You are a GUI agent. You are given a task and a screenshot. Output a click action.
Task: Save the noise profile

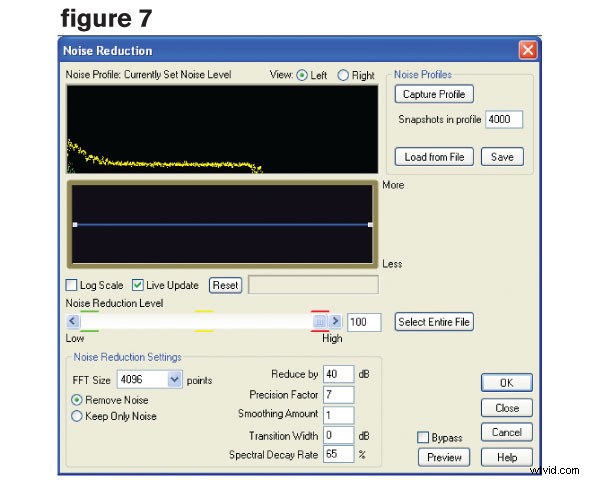(x=502, y=157)
